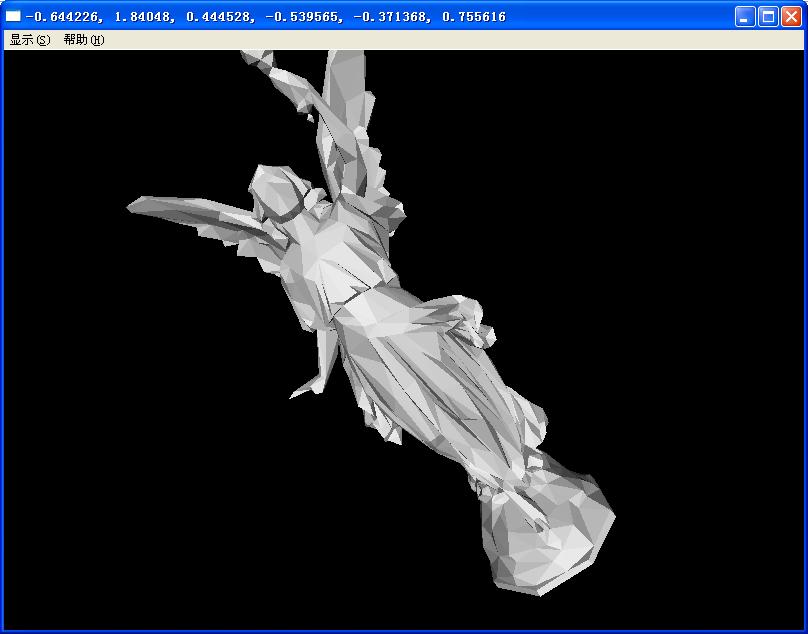Open the 帮助(H) menu

[84, 40]
